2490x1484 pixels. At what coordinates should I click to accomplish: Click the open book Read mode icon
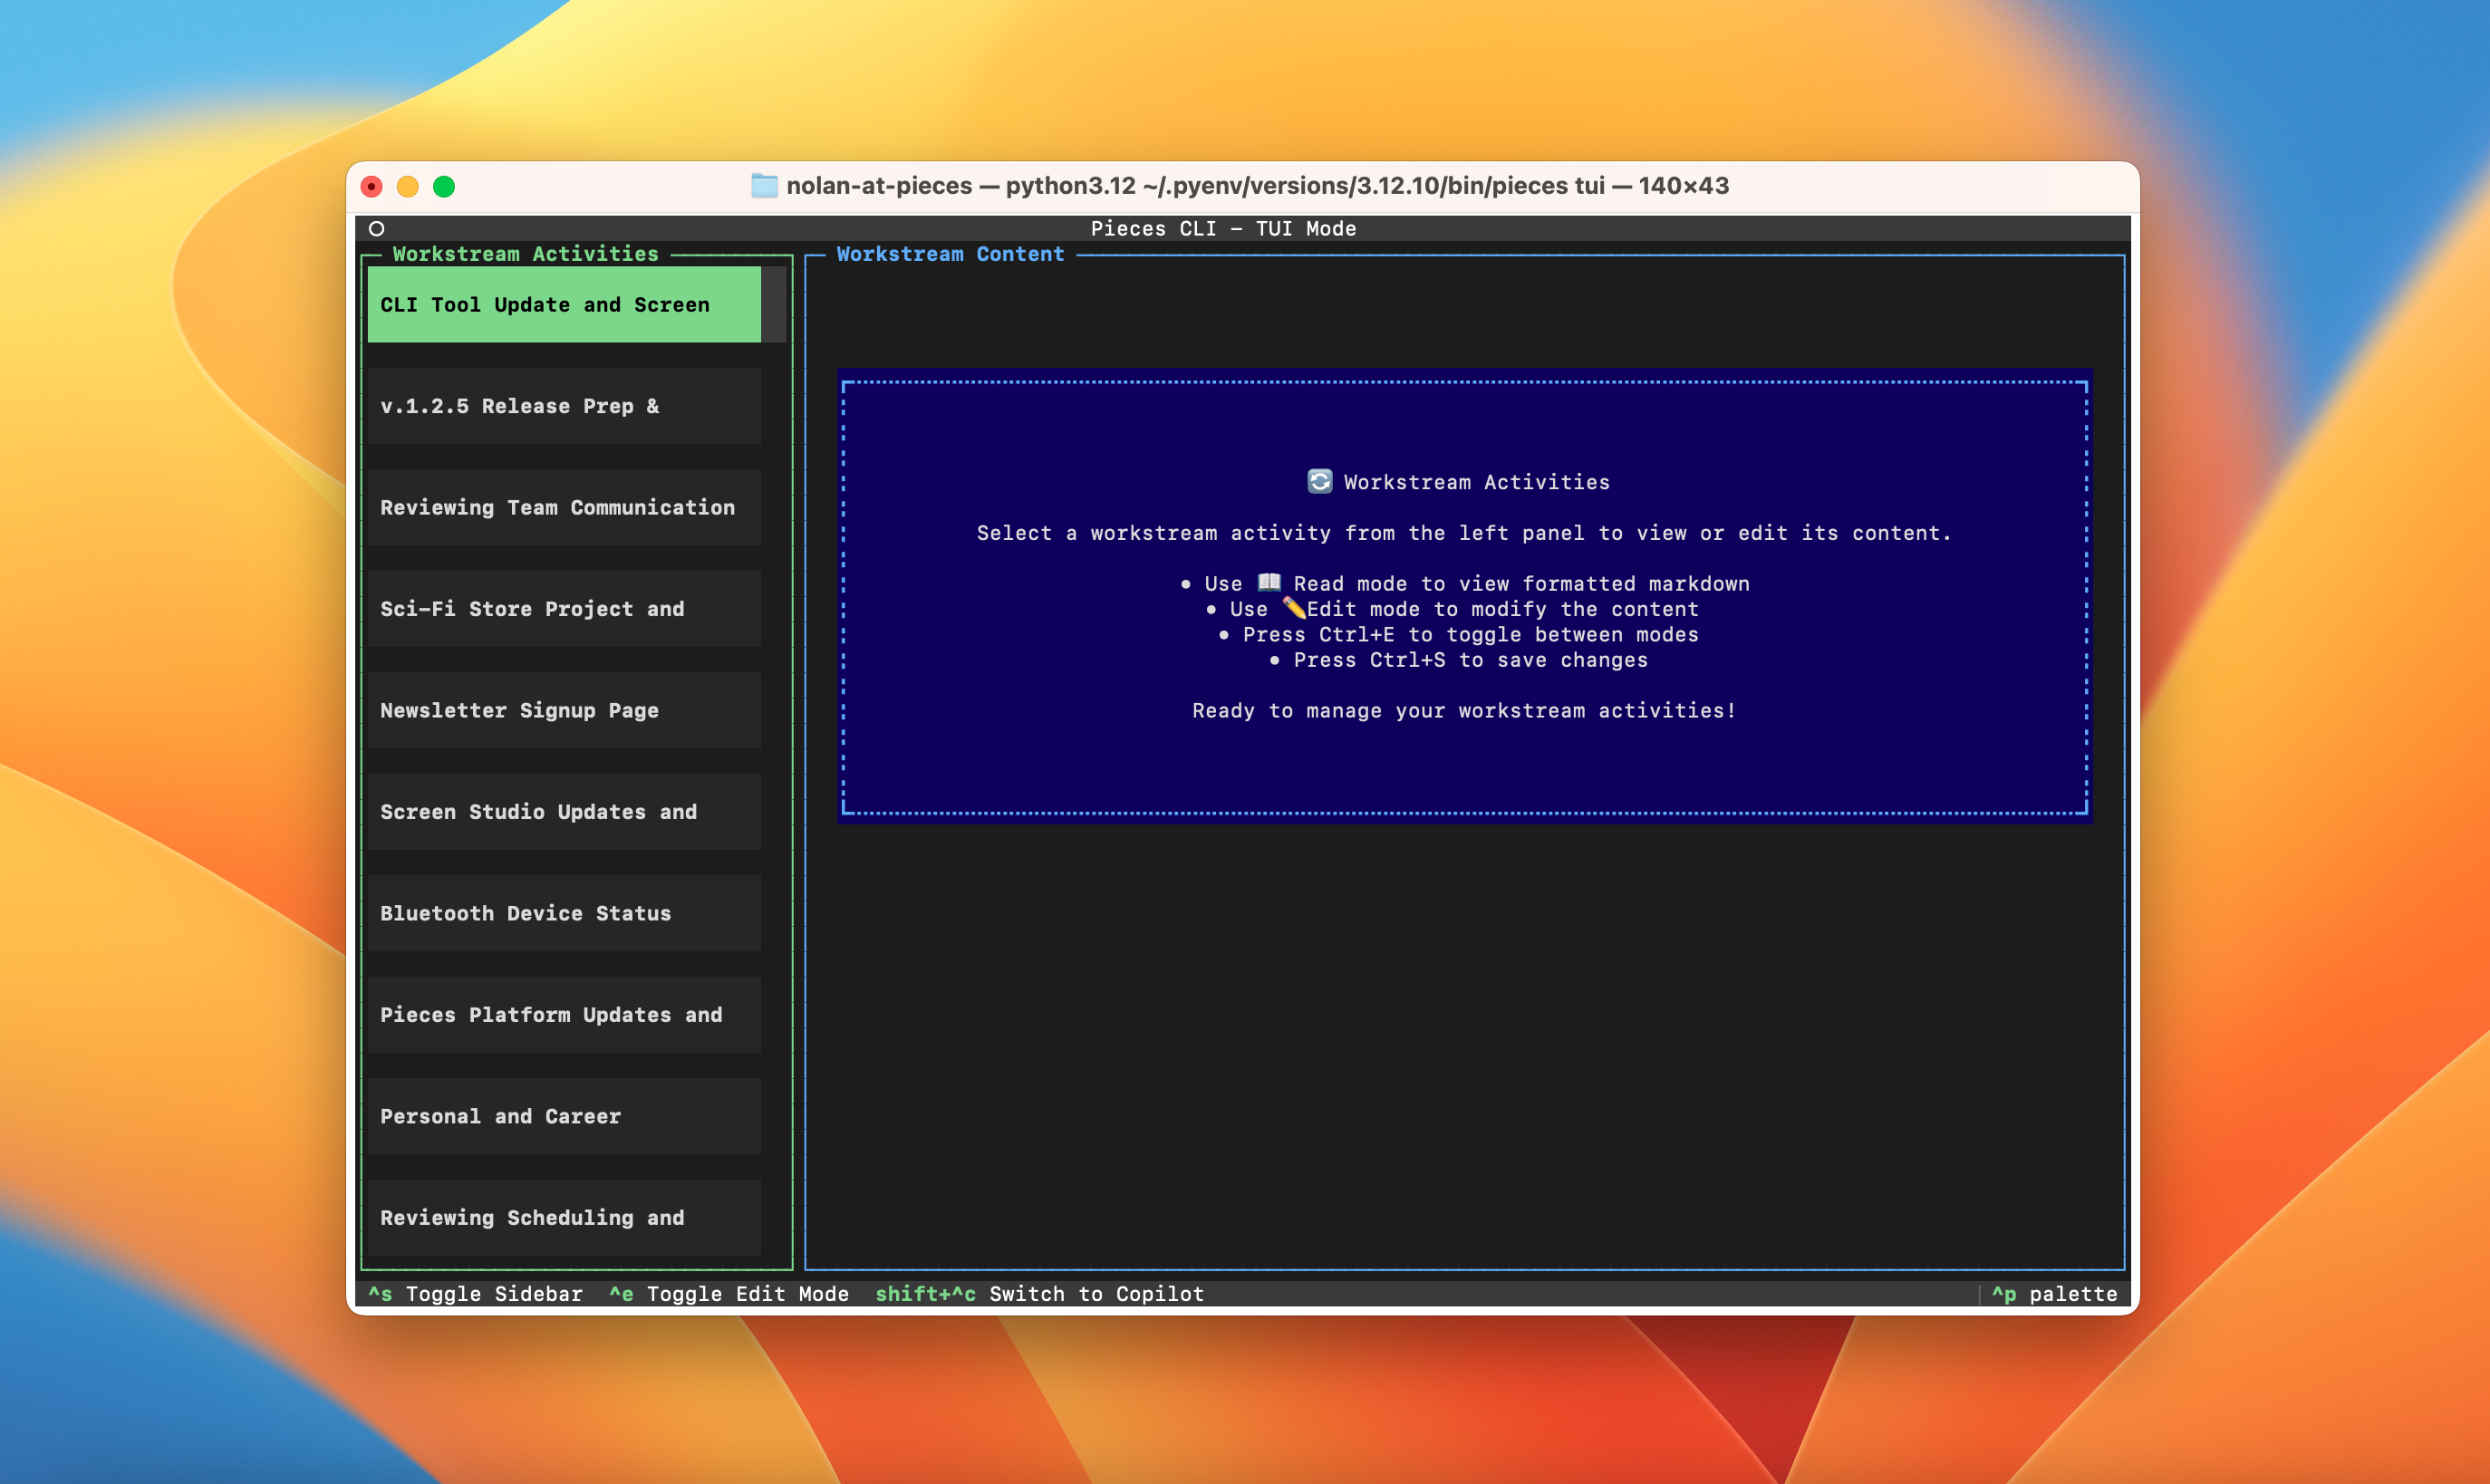click(1269, 583)
